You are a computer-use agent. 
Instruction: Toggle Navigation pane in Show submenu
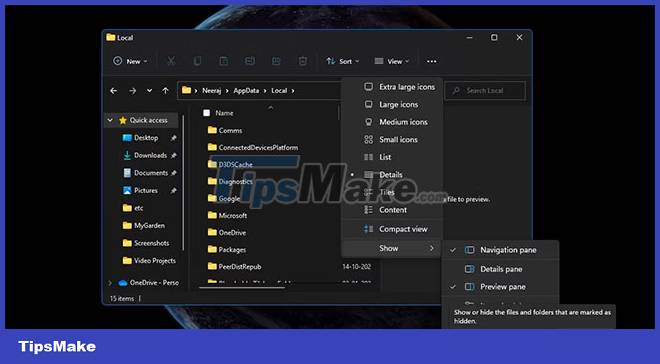tap(500, 250)
